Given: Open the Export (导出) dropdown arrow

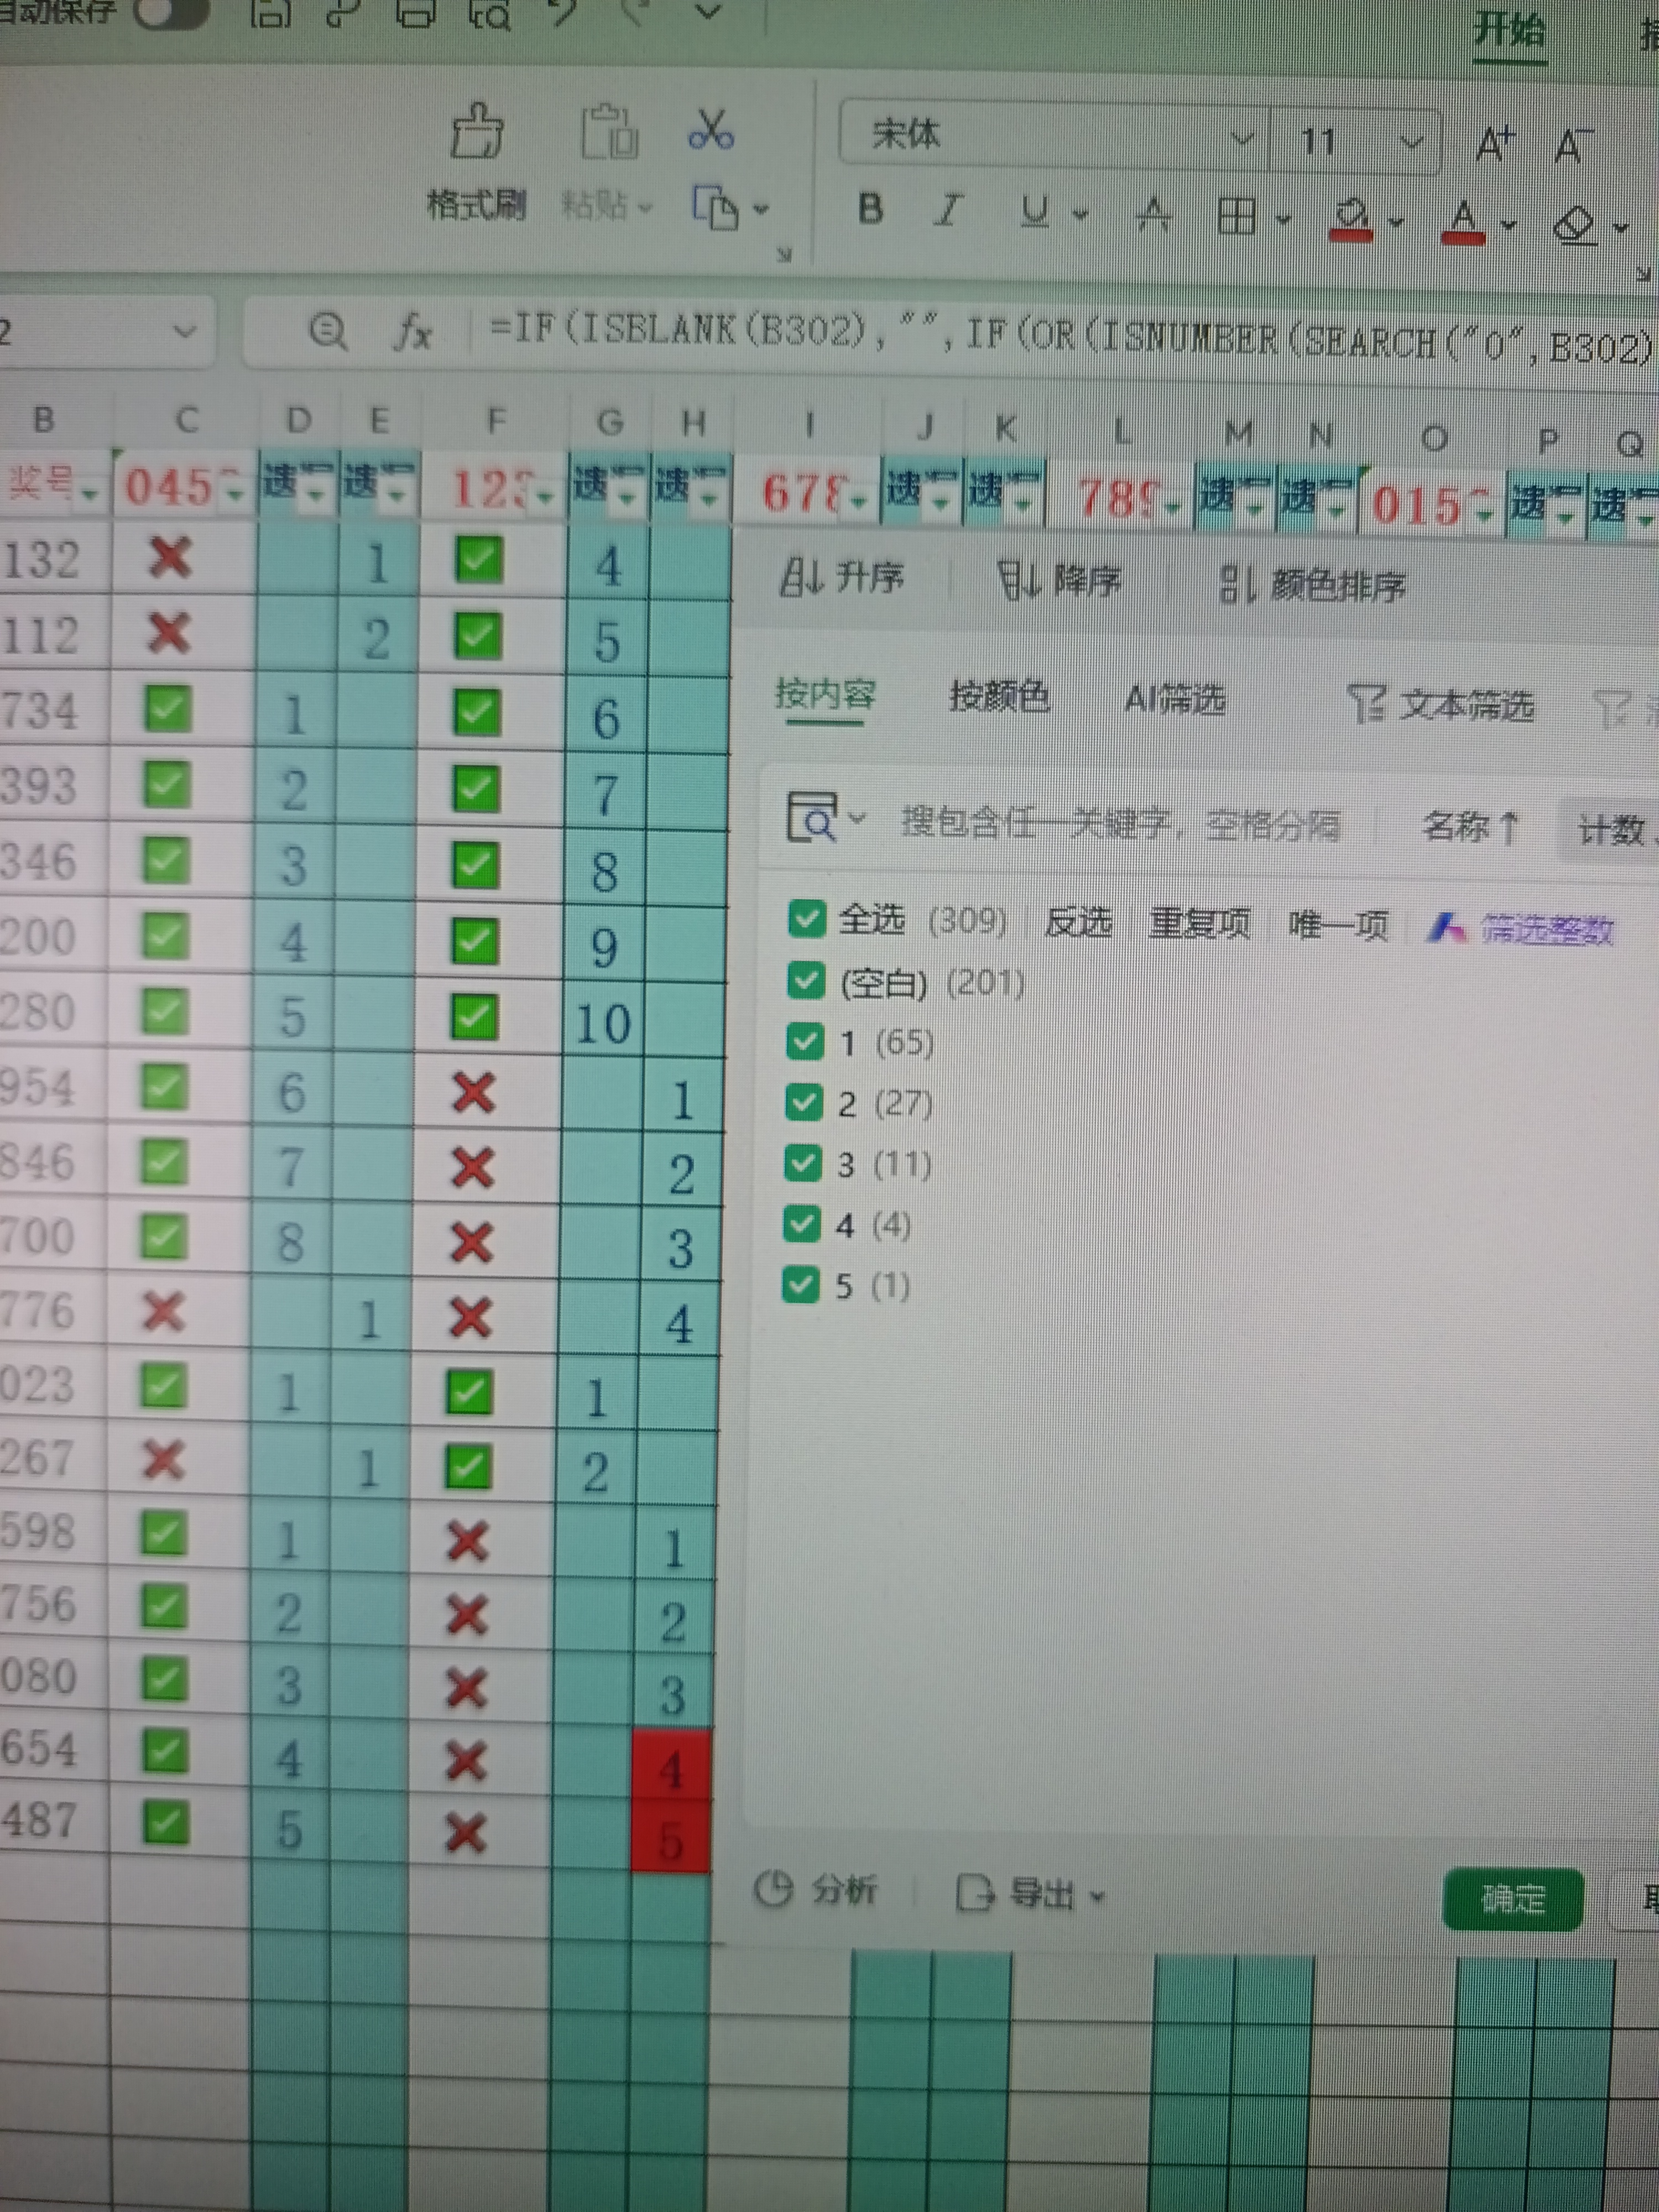Looking at the screenshot, I should pyautogui.click(x=1096, y=1896).
